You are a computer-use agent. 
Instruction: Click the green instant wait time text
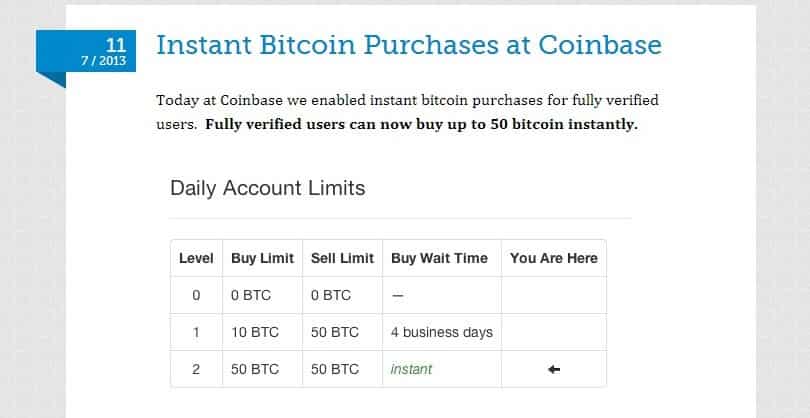coord(411,369)
